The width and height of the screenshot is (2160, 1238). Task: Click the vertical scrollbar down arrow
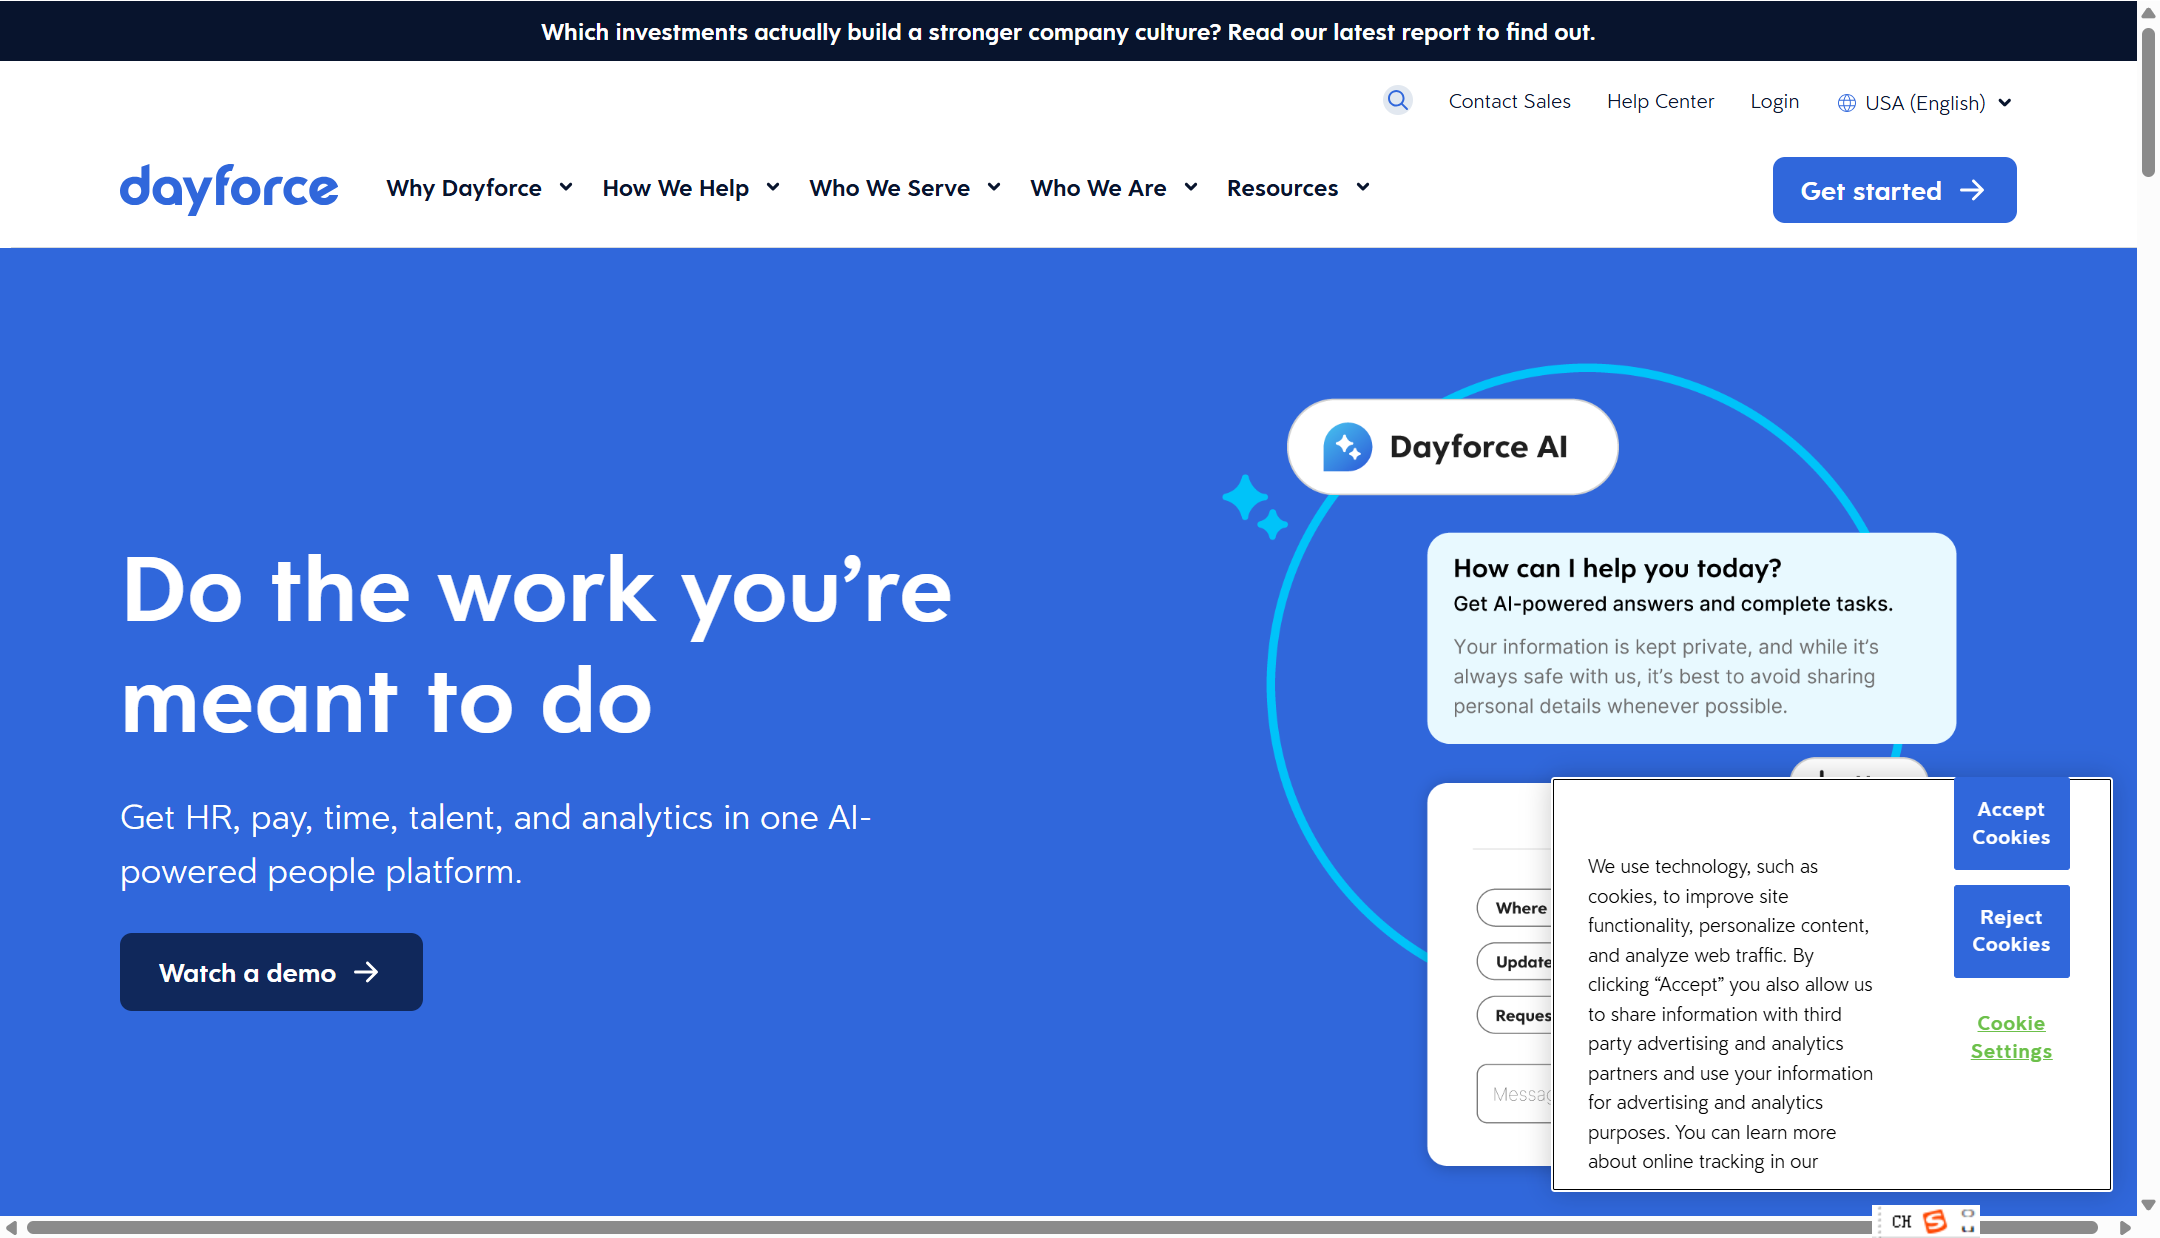tap(2148, 1205)
